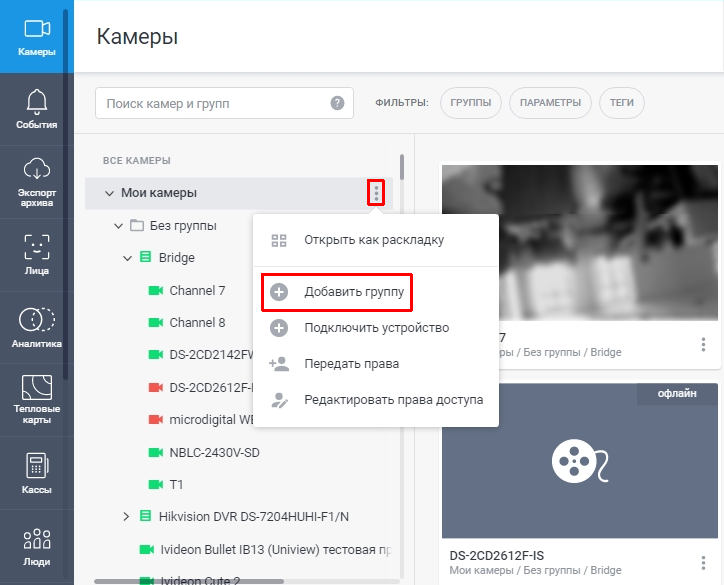Toggle the ГРУППЫ filter
Viewport: 724px width, 585px height.
pyautogui.click(x=471, y=103)
